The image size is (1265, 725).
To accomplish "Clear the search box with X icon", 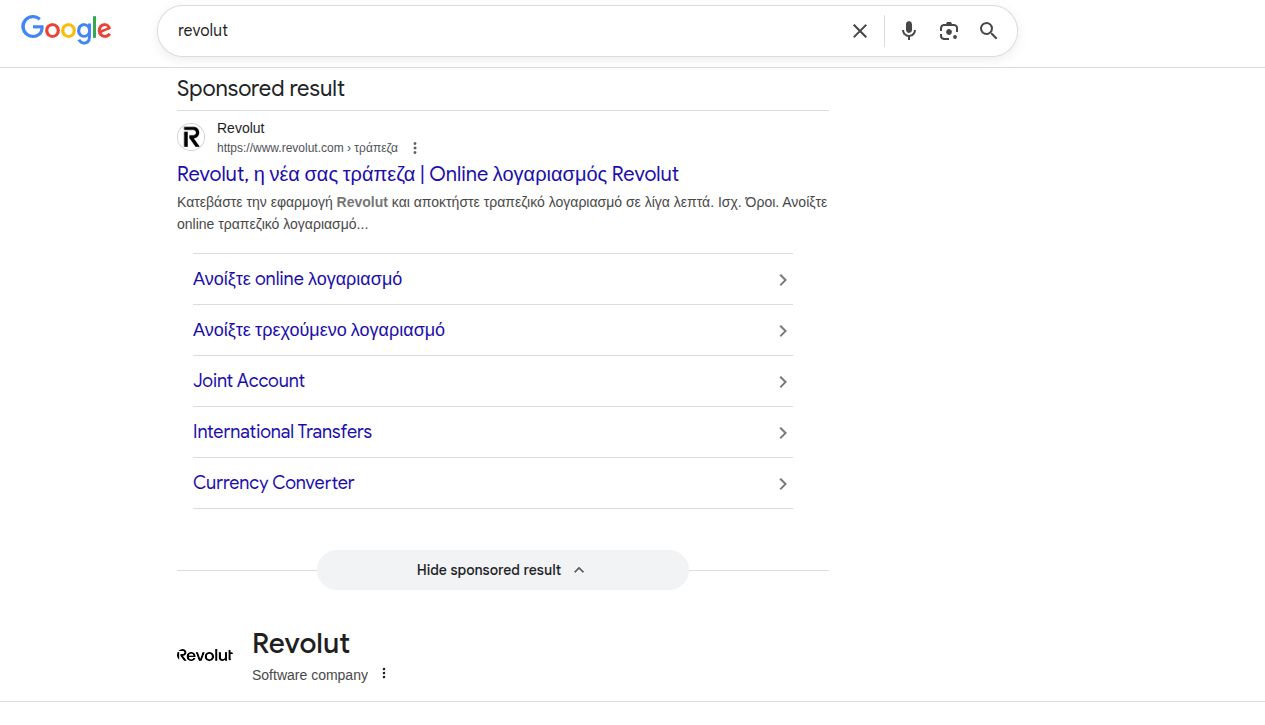I will click(859, 31).
